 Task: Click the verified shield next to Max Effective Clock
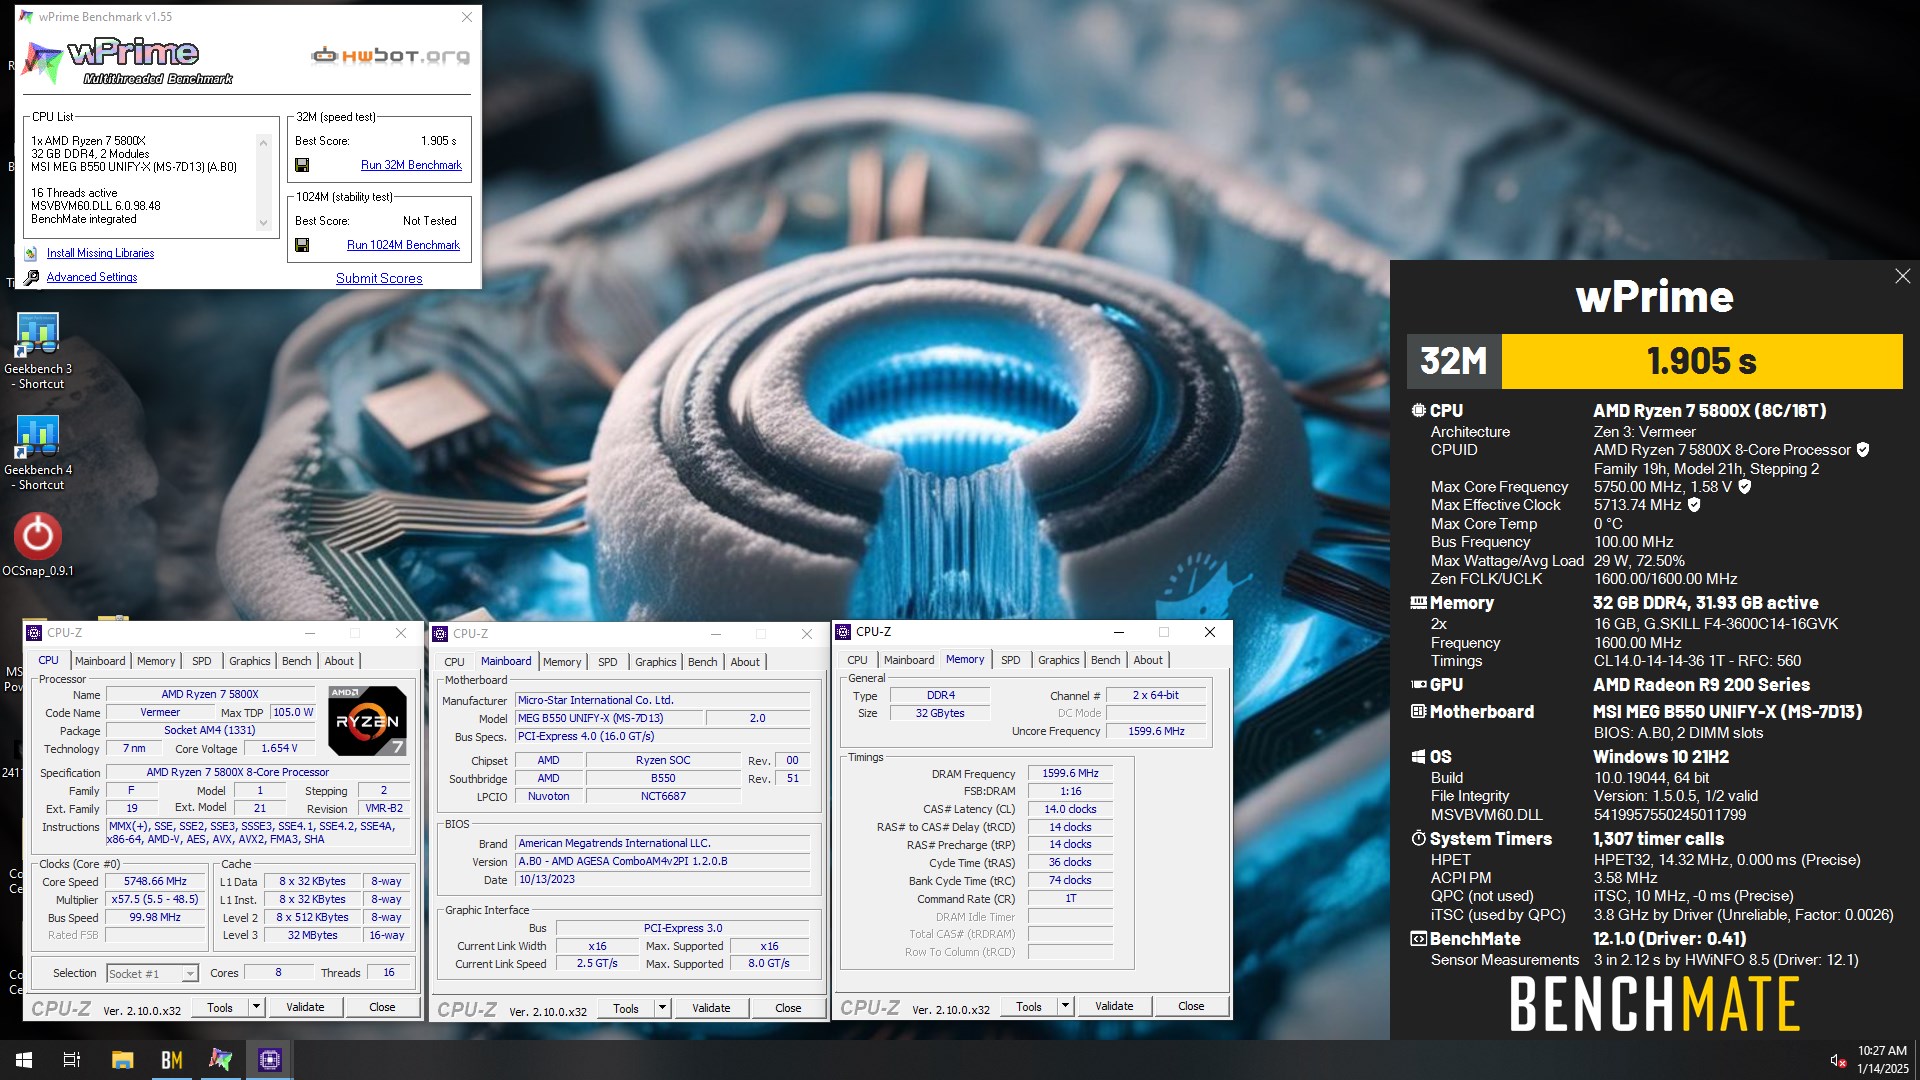1694,505
